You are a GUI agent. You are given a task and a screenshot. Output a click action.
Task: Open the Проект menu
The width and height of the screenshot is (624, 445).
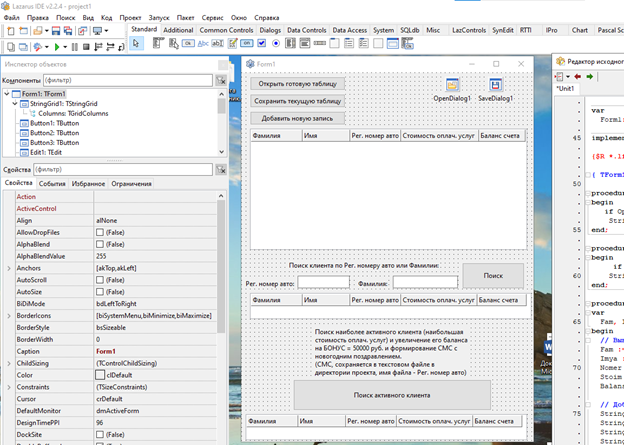[129, 18]
